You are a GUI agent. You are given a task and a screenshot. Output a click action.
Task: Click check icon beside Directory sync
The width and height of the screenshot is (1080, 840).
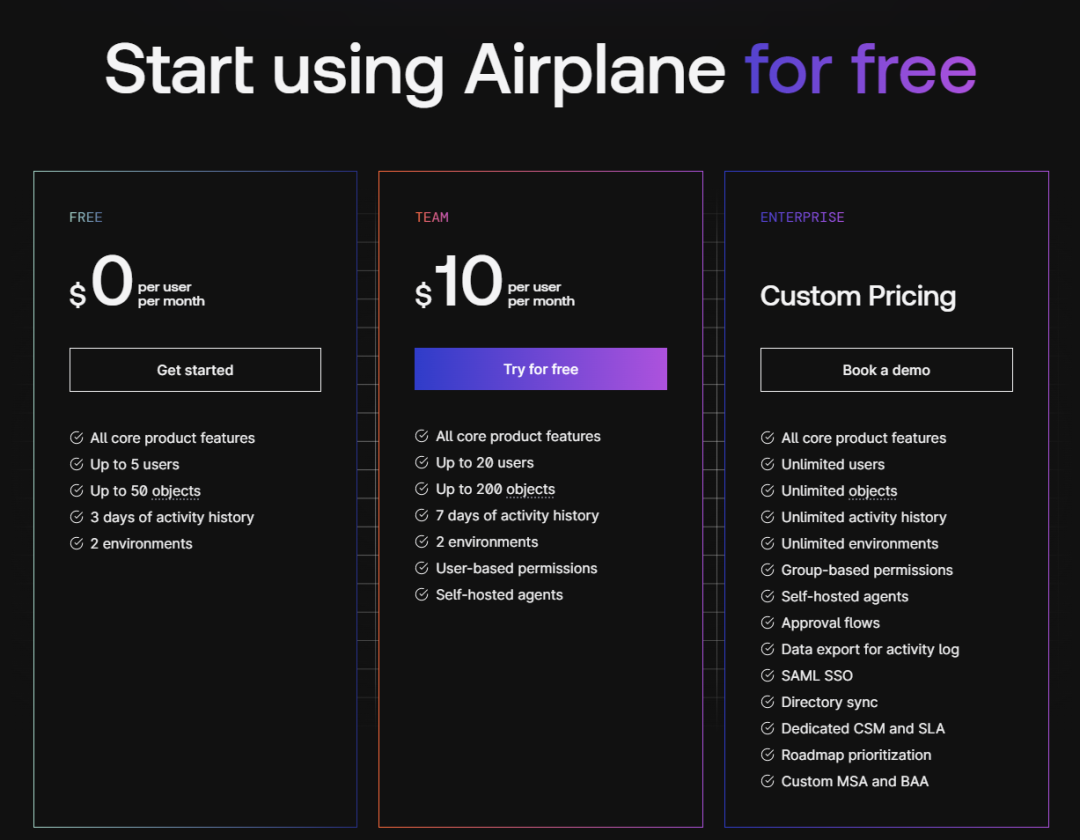pos(768,702)
